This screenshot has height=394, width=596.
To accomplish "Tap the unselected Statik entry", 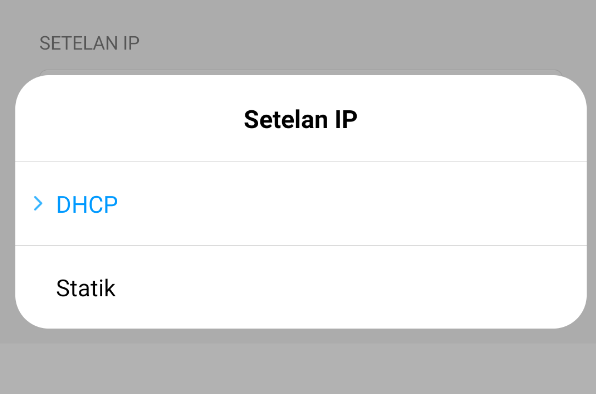I will pos(301,288).
